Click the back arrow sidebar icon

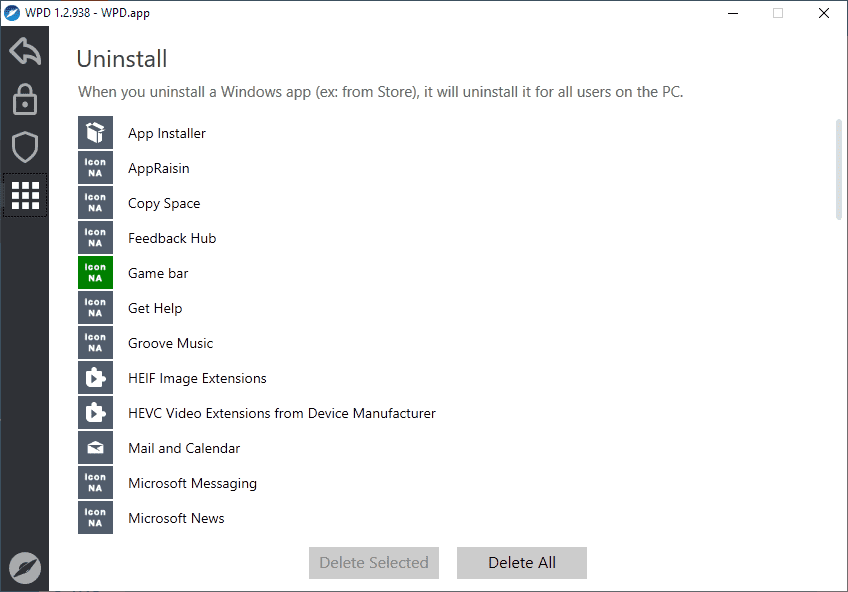coord(25,51)
